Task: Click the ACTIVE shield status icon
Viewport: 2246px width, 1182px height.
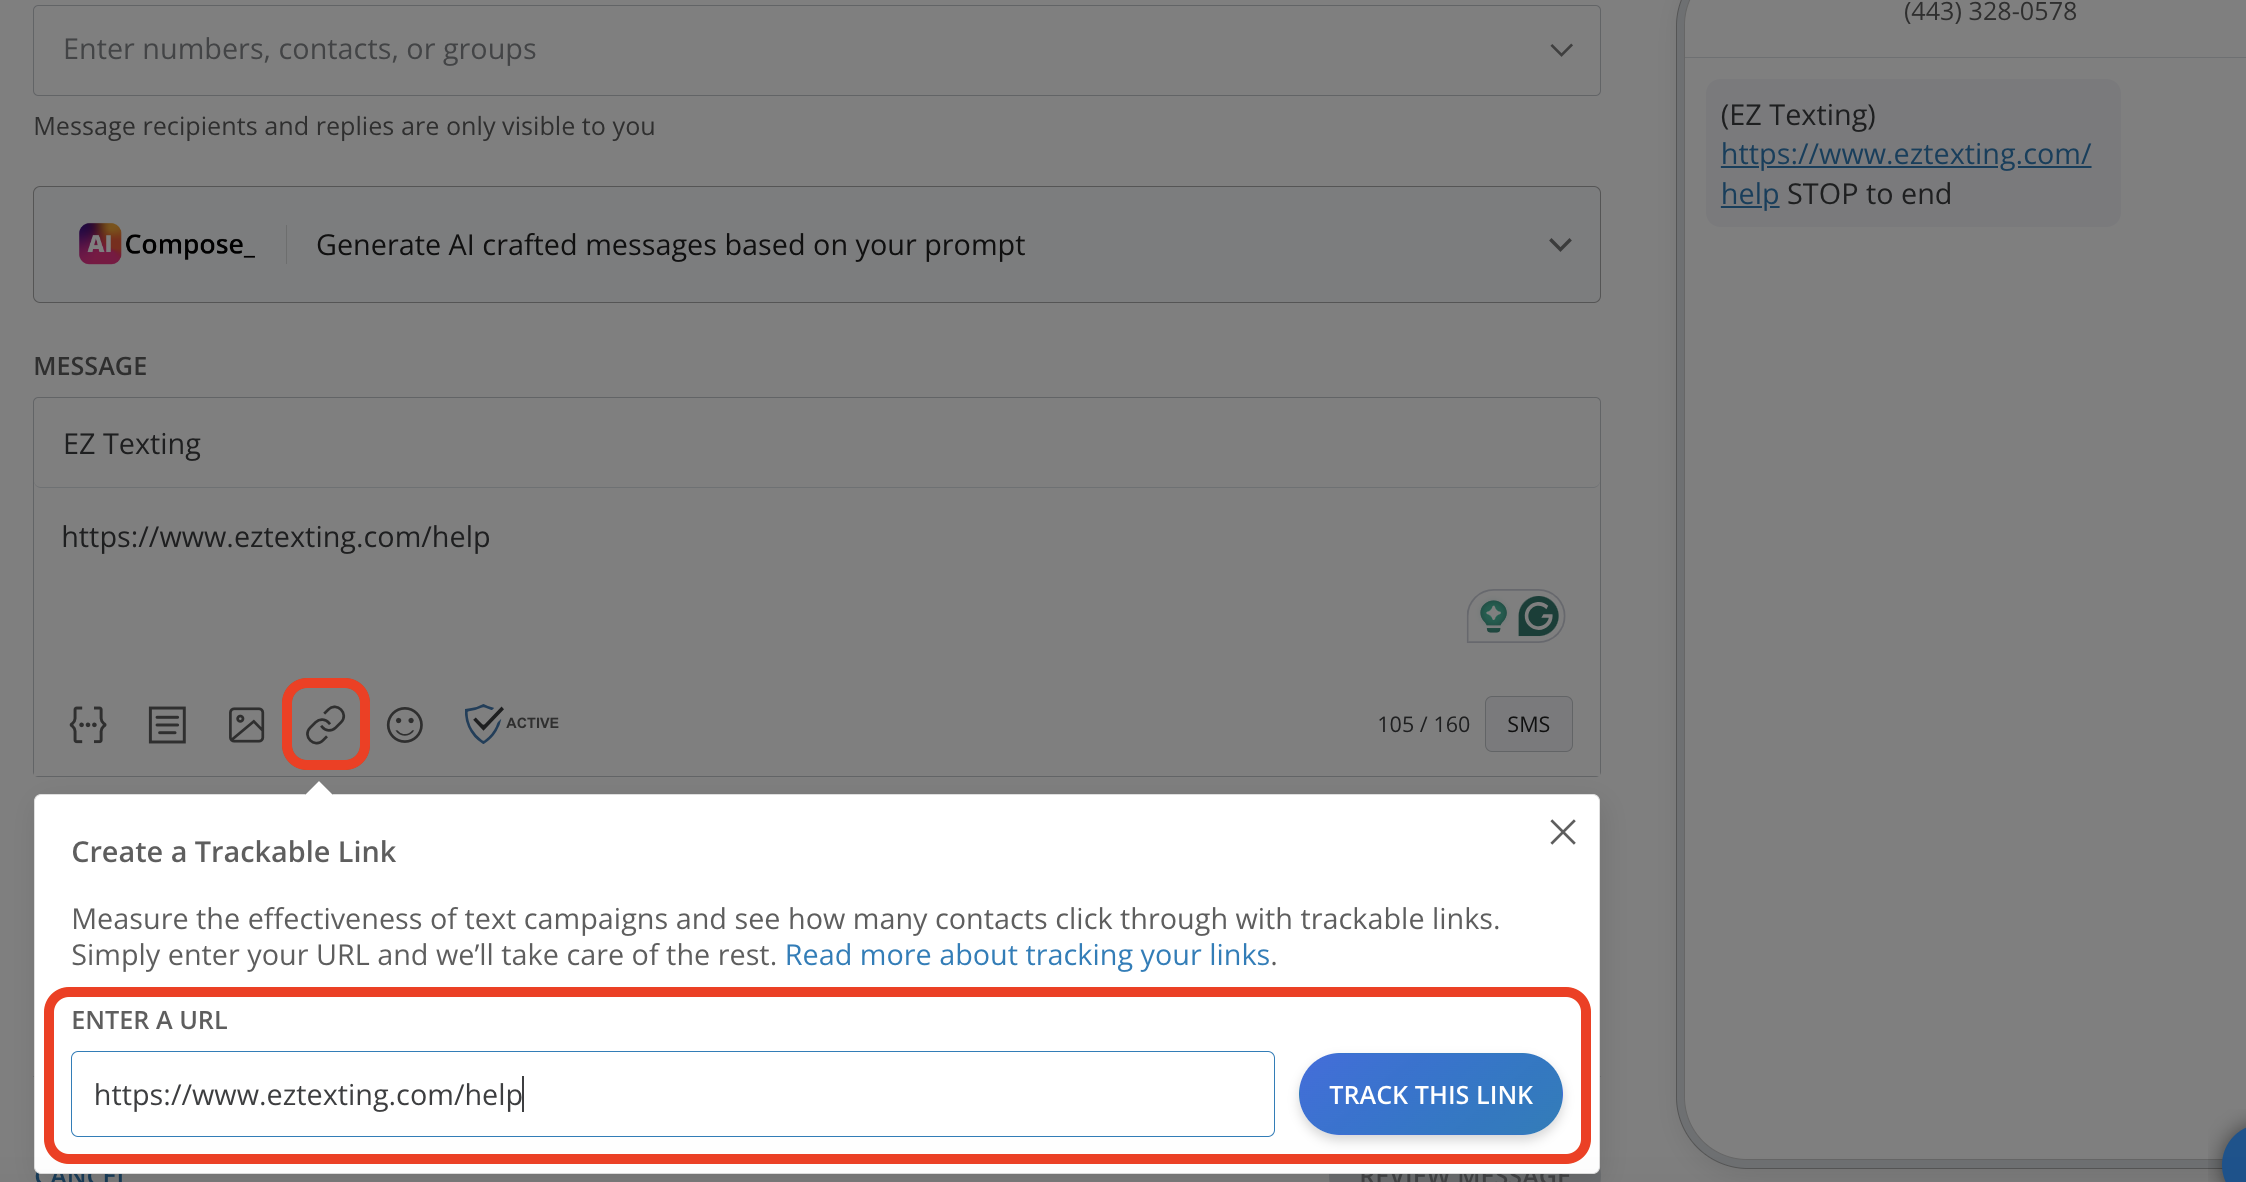Action: click(485, 722)
